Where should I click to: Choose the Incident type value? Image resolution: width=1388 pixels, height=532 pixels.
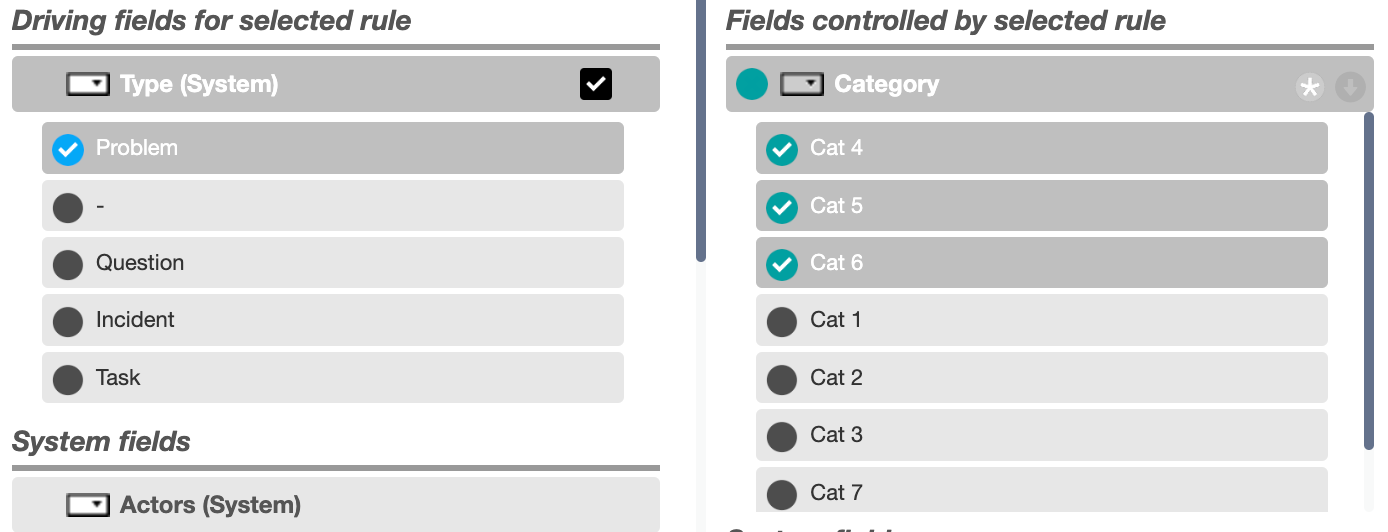pos(333,320)
